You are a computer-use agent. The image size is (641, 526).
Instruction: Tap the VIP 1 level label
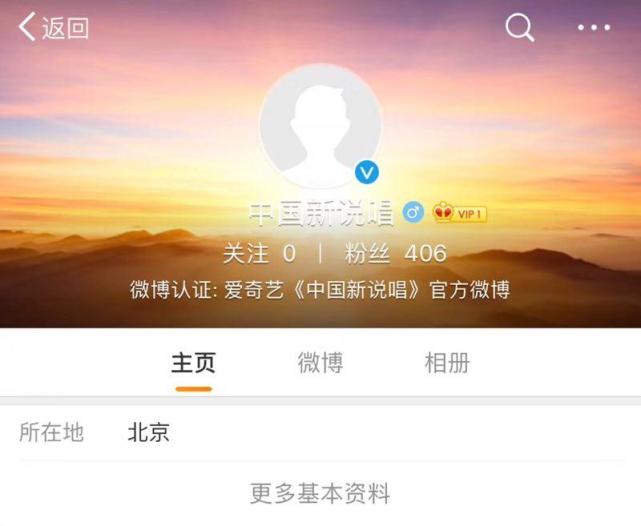coord(470,214)
